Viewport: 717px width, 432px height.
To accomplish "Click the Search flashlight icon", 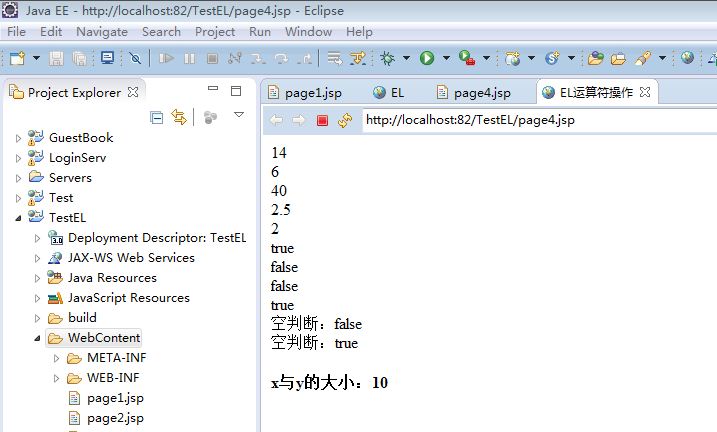I will click(x=642, y=59).
